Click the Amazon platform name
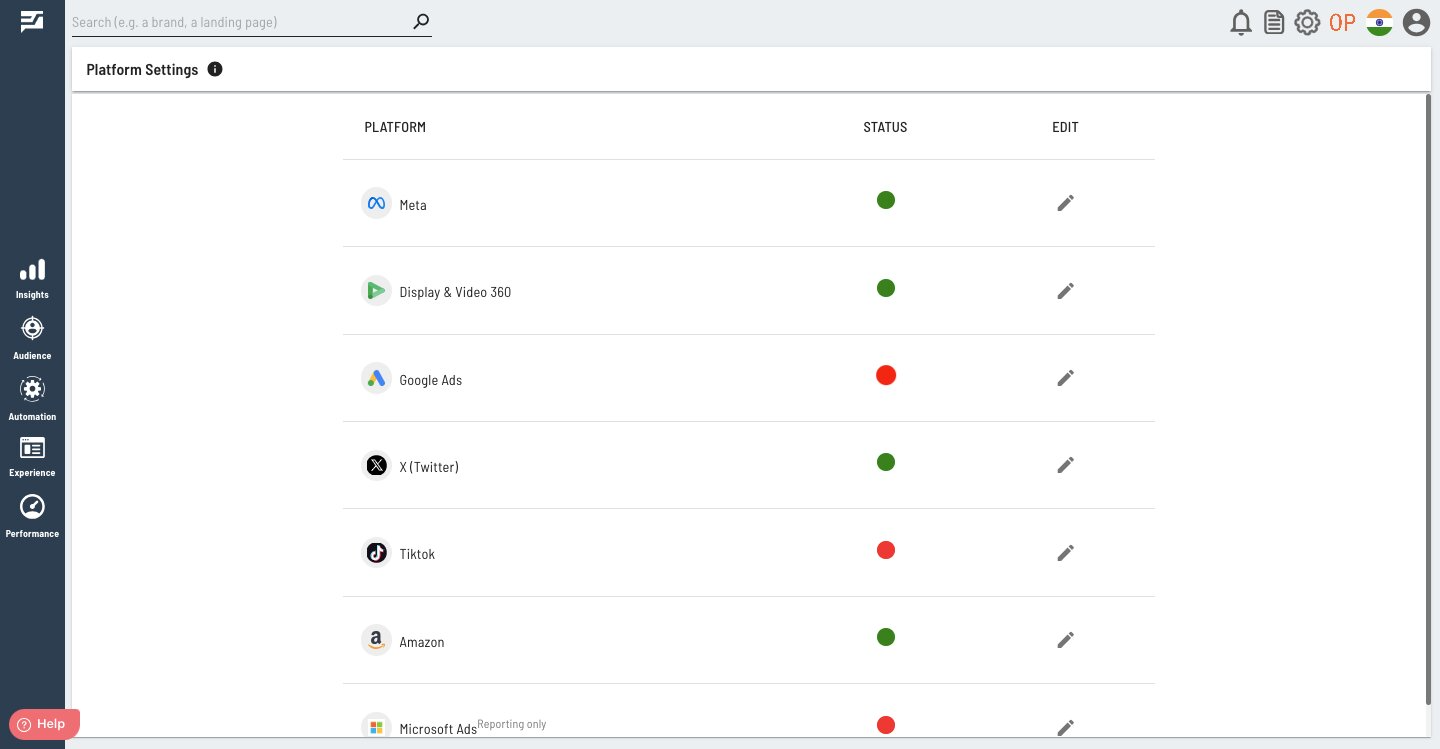1440x749 pixels. tap(422, 642)
